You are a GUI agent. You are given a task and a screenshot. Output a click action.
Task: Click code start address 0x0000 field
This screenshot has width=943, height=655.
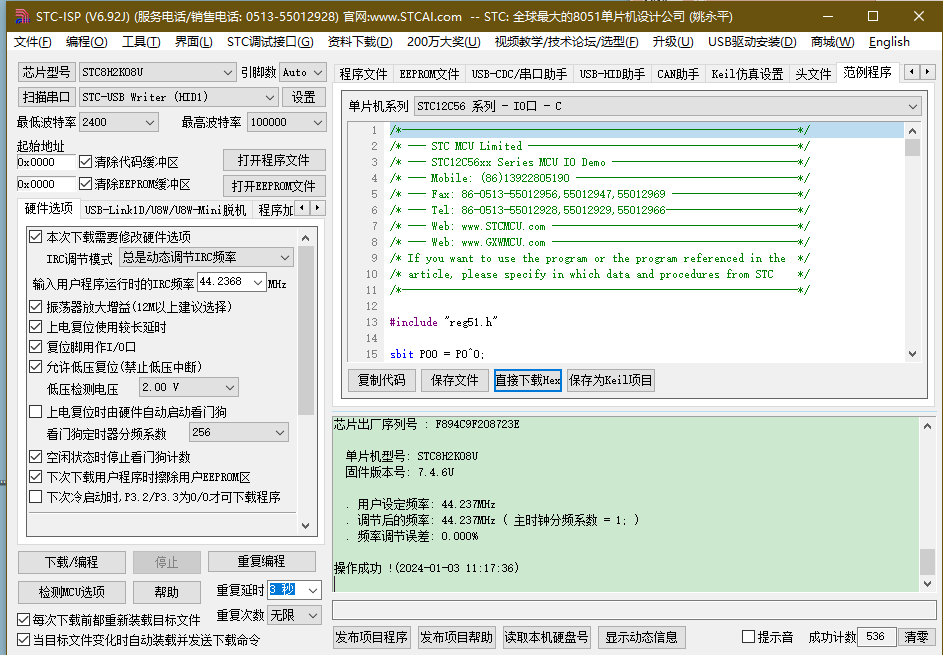click(x=46, y=162)
